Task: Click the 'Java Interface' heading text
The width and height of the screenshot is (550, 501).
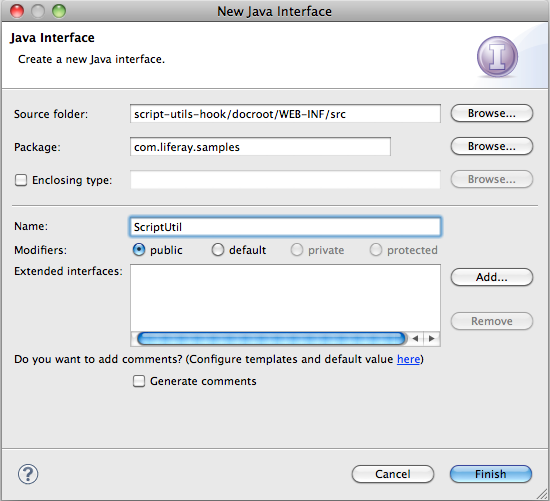Action: coord(52,38)
